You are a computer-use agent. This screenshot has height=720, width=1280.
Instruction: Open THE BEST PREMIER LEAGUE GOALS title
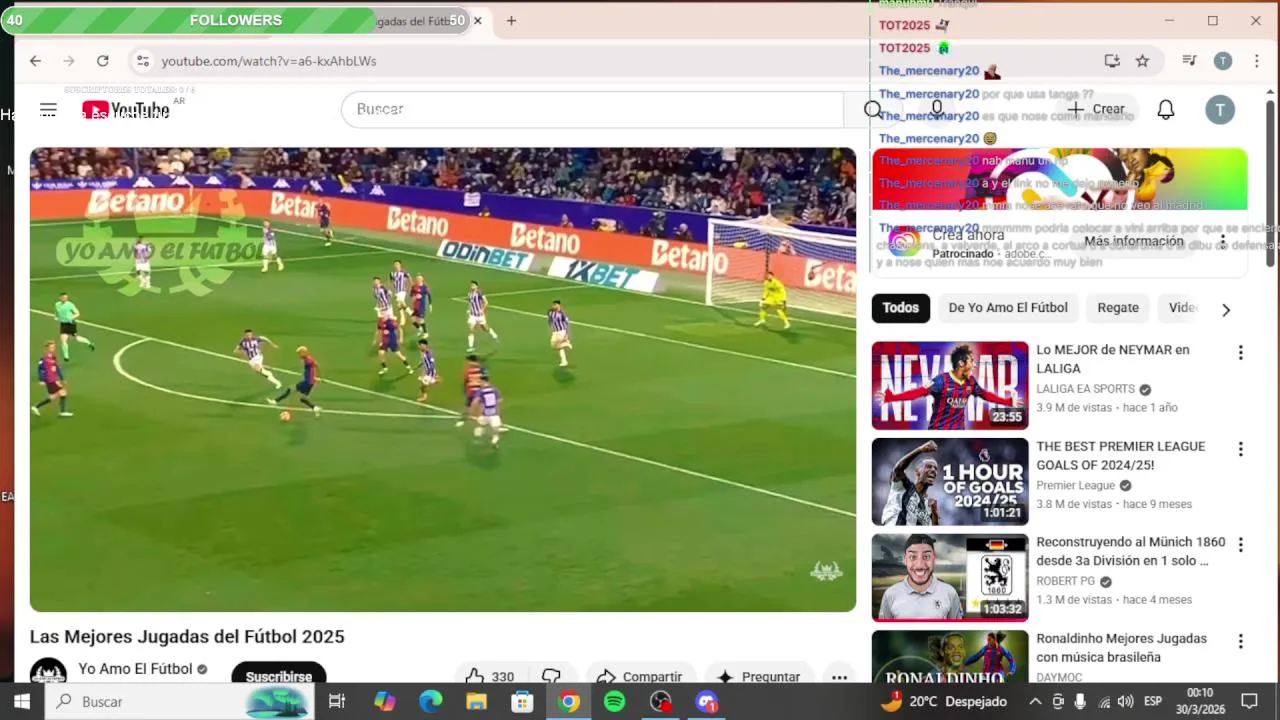click(x=1121, y=455)
